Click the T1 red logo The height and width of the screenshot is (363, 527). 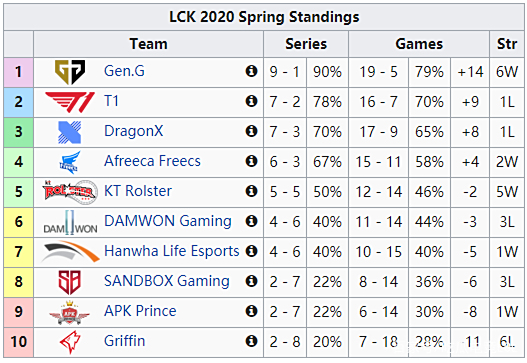pyautogui.click(x=70, y=102)
